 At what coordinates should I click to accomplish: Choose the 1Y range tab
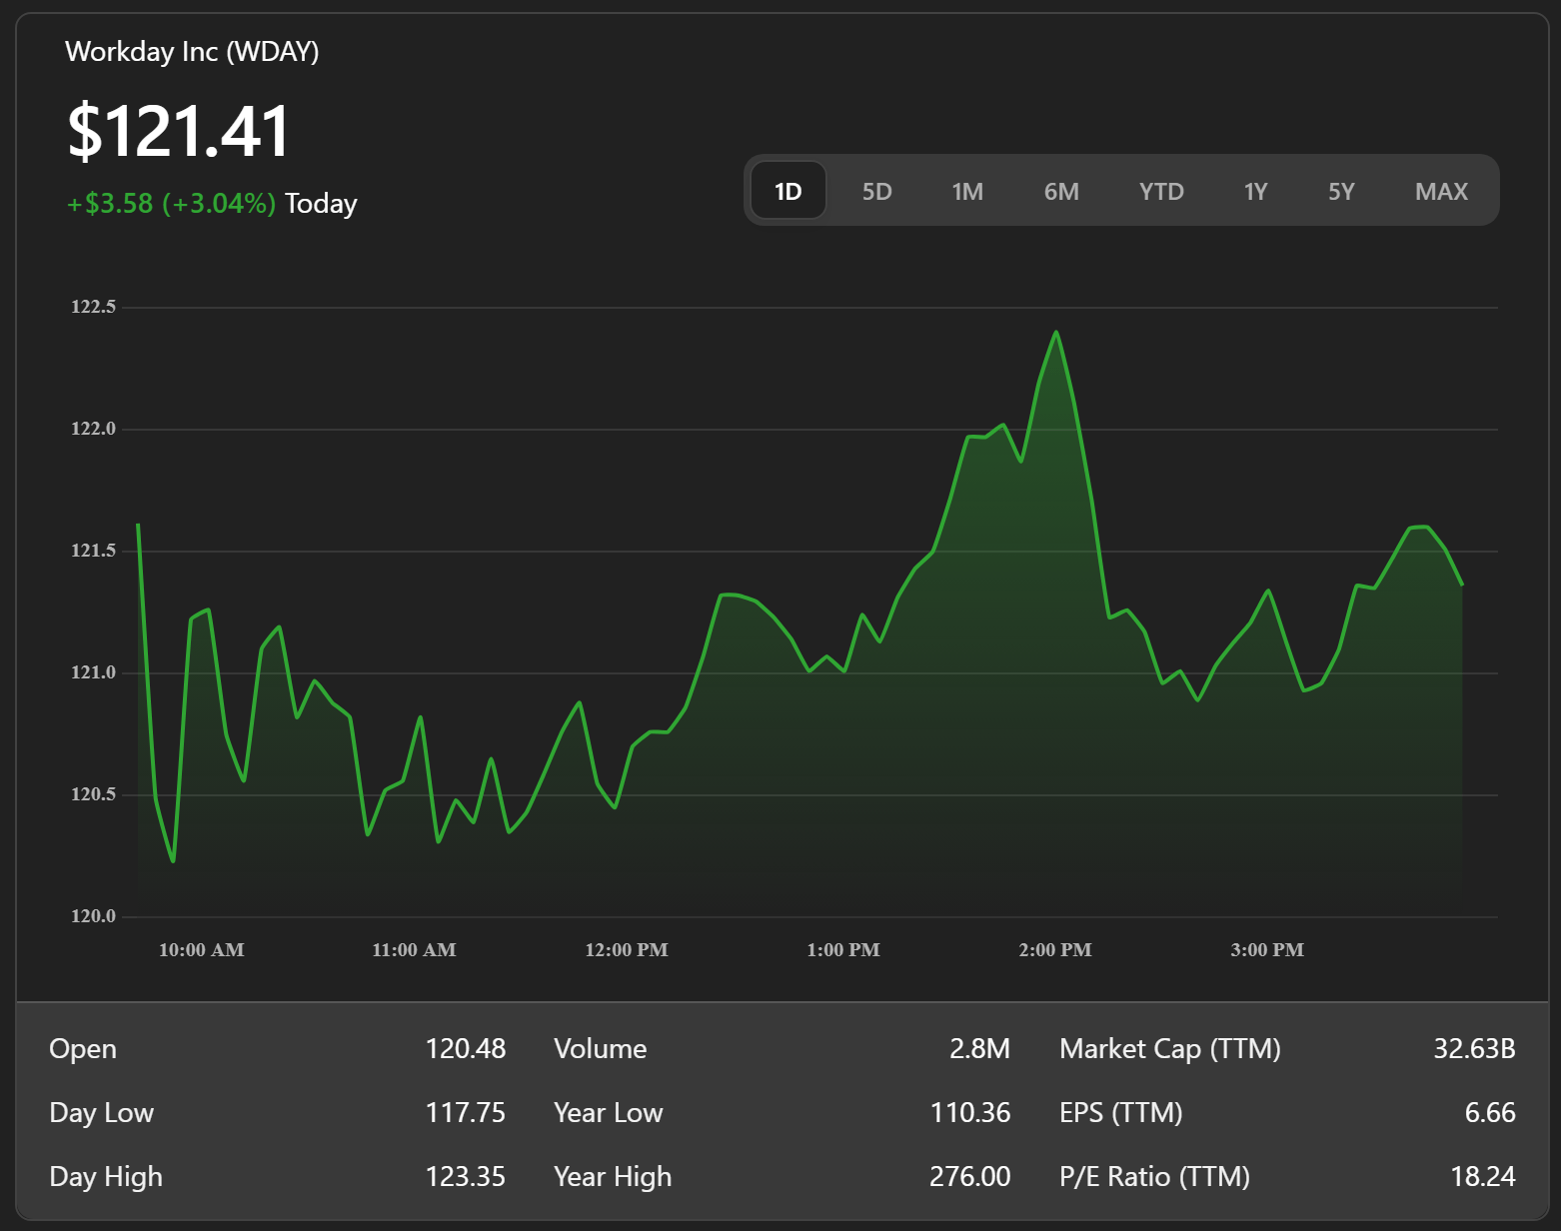(1255, 191)
